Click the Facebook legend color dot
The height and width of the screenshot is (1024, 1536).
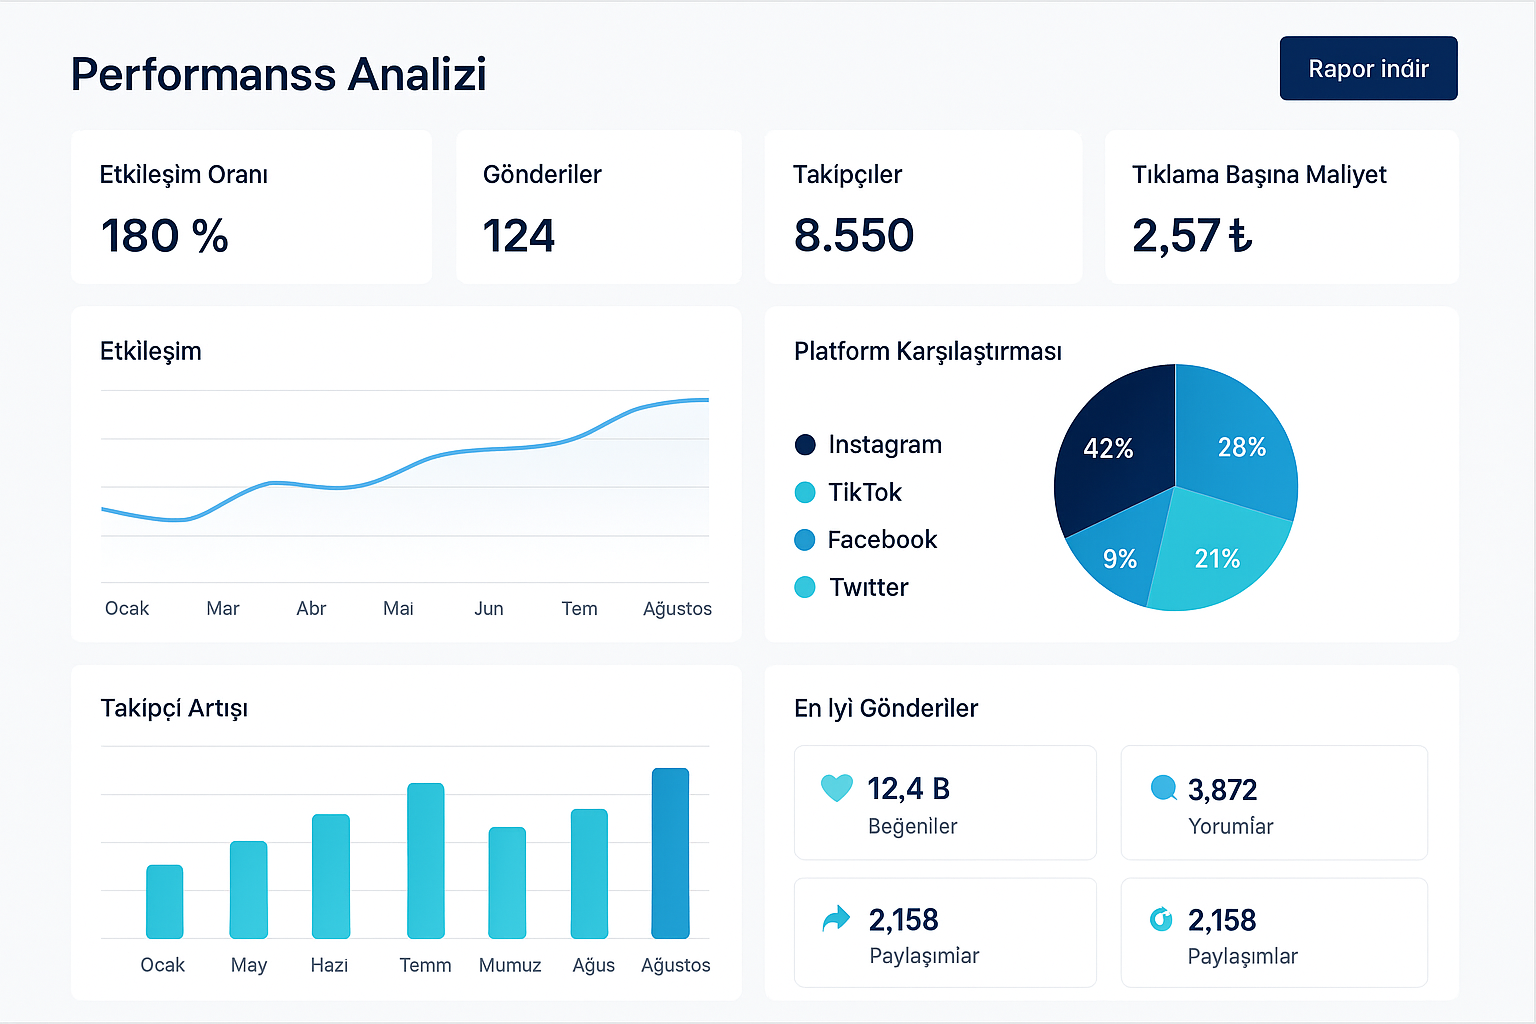(x=805, y=539)
